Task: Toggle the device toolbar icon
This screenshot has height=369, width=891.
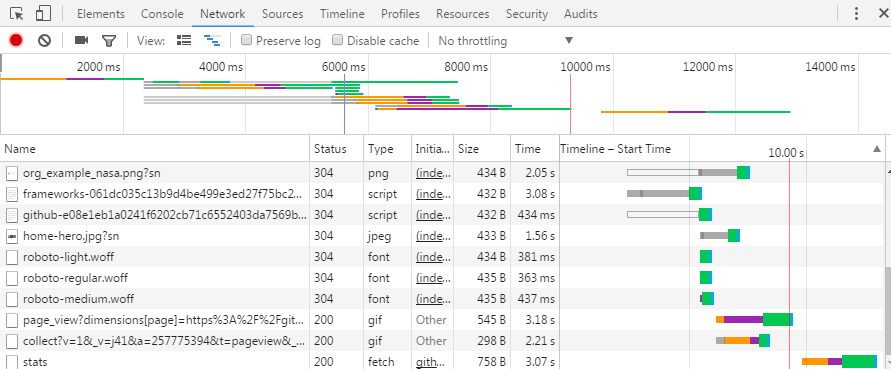Action: click(x=43, y=14)
